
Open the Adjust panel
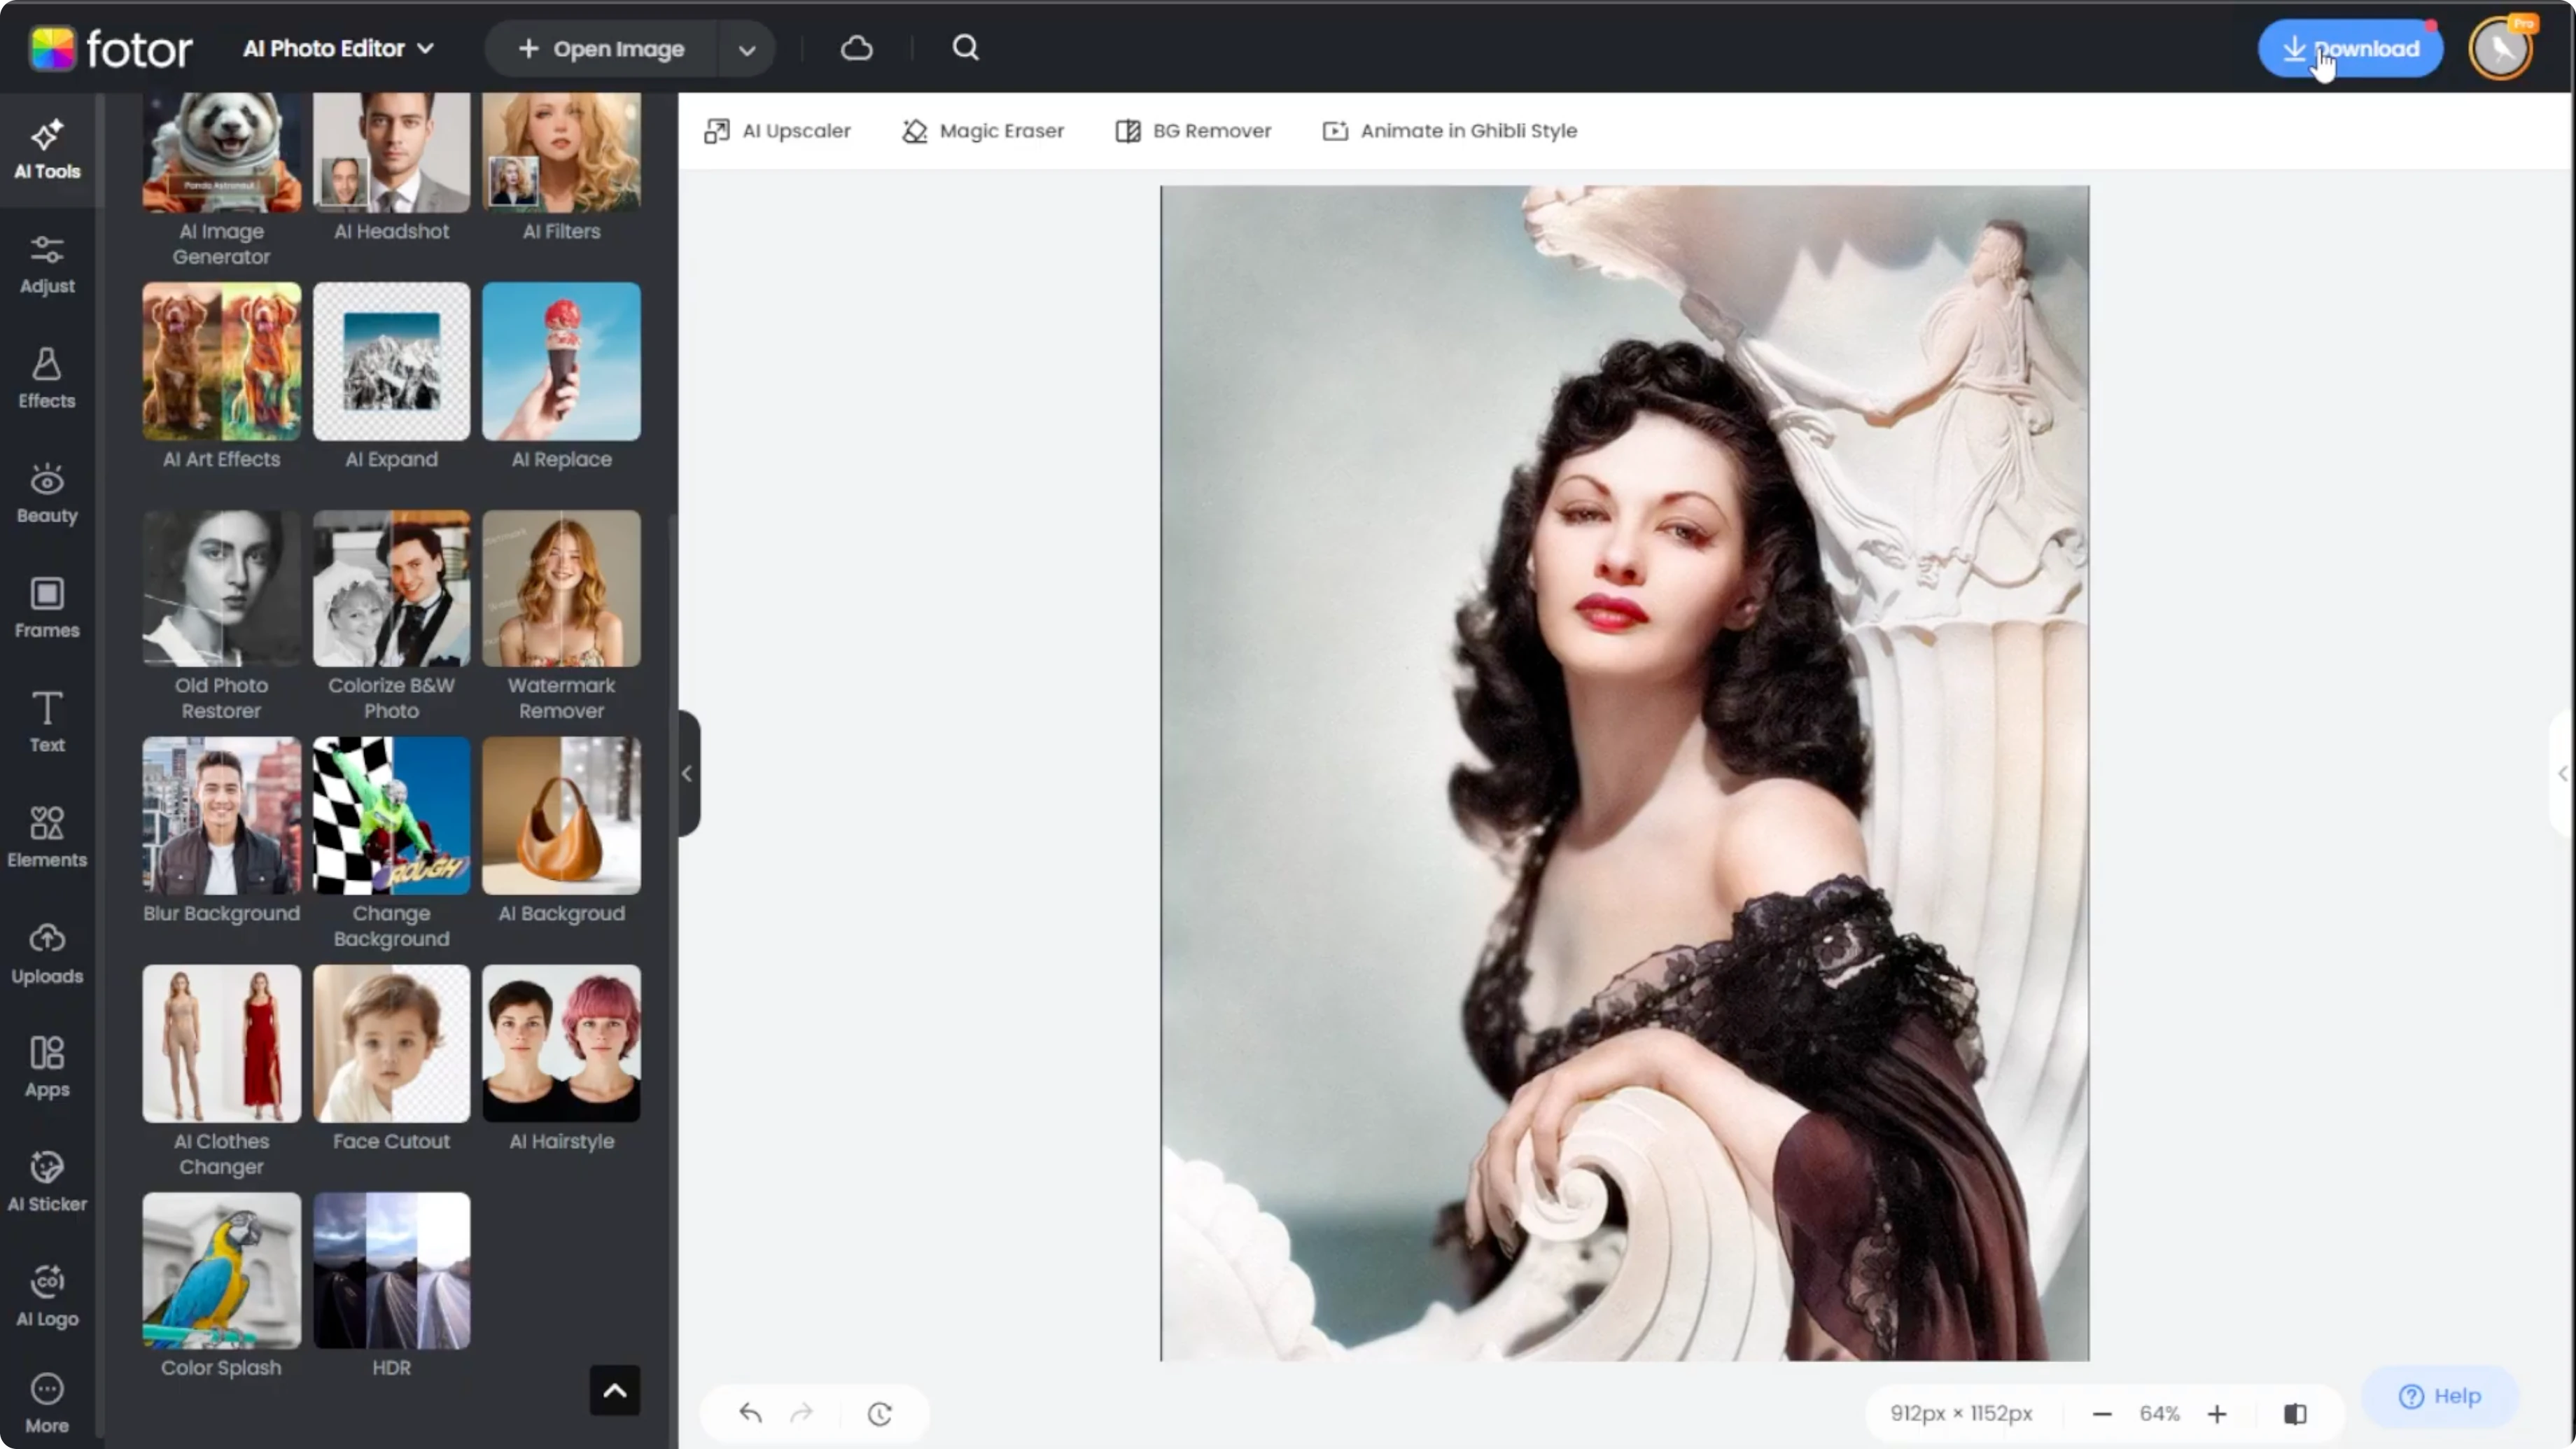coord(47,265)
